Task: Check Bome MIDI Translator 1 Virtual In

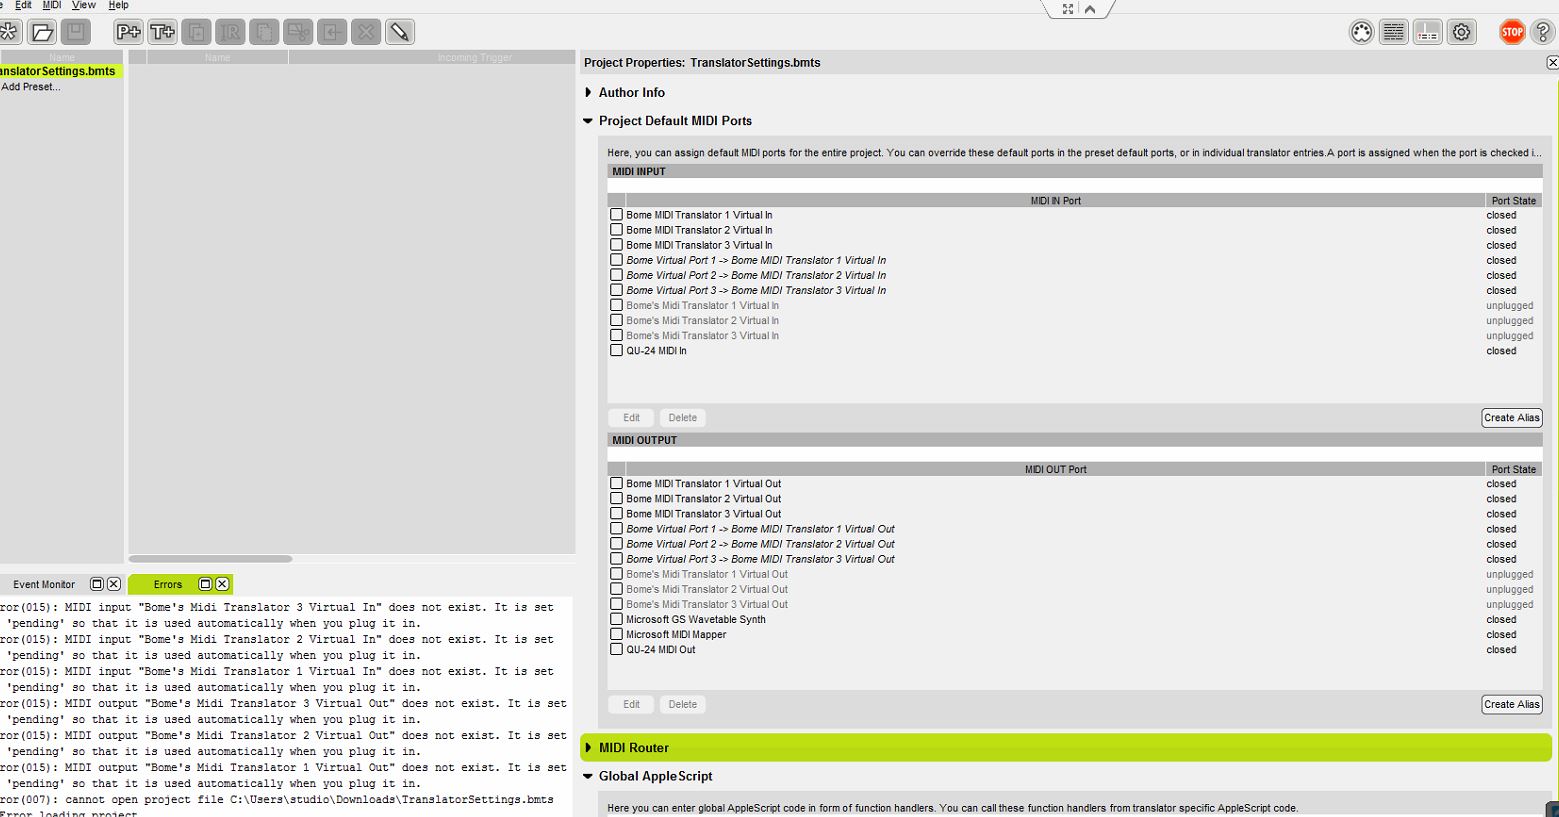Action: (616, 214)
